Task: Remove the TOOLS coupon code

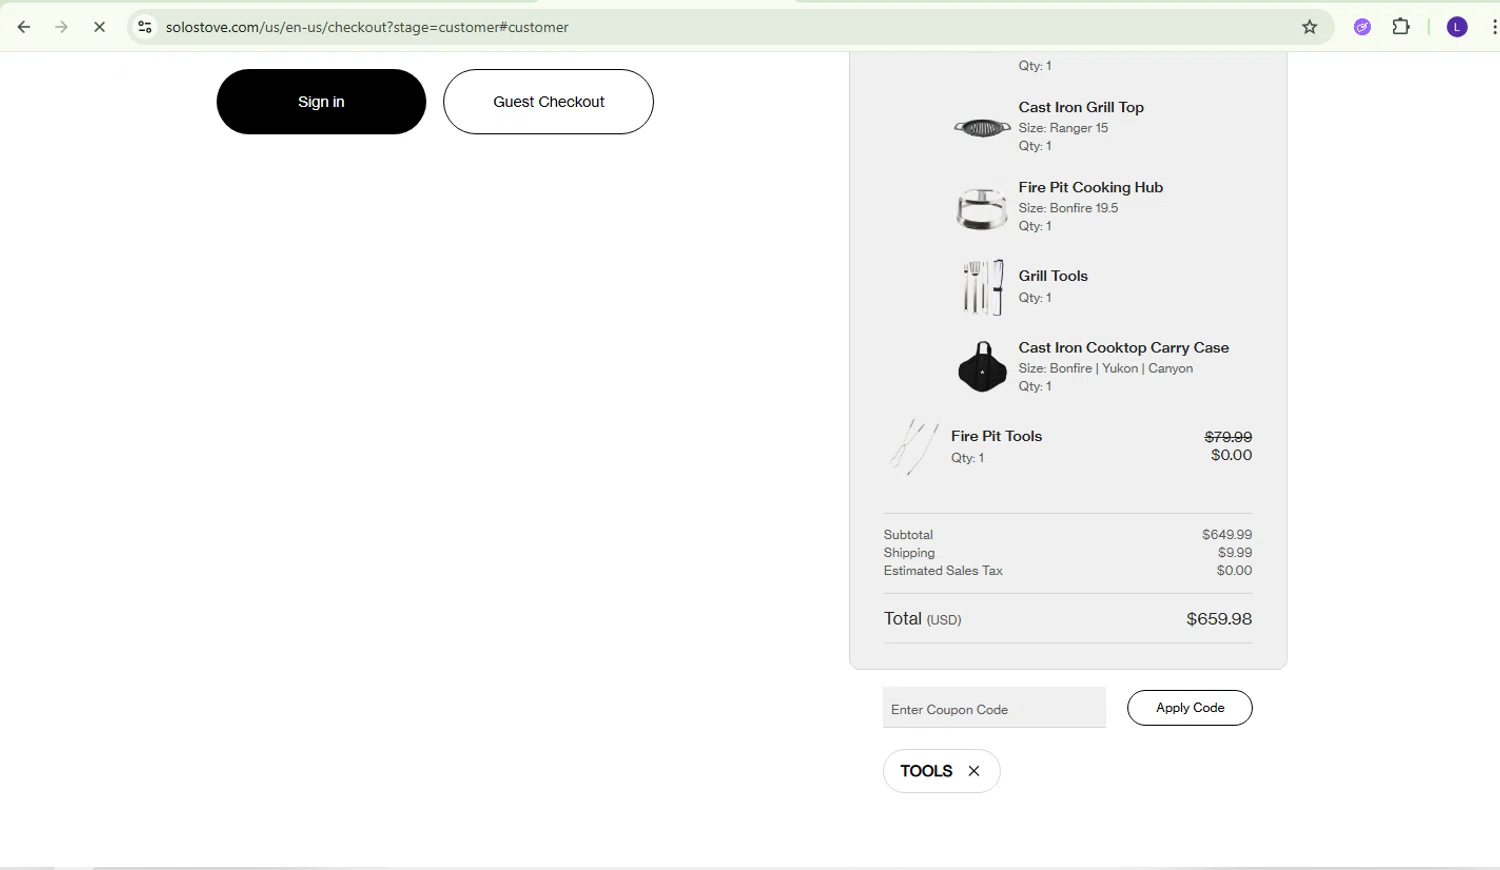Action: [974, 771]
